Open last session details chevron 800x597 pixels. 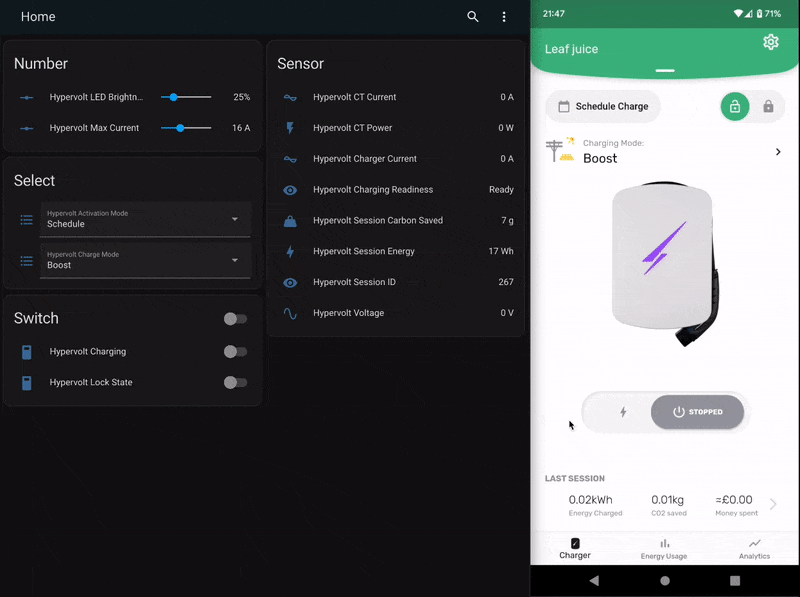(773, 504)
